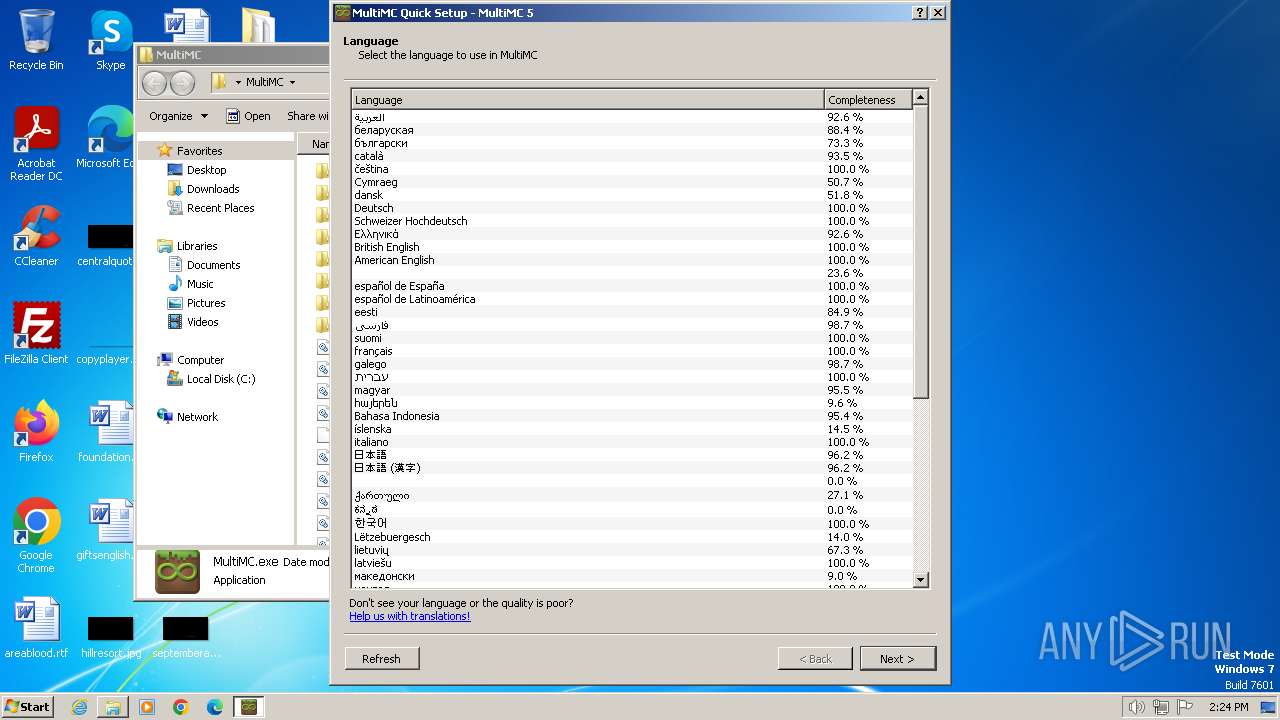1280x720 pixels.
Task: Click the volume speaker tray icon
Action: click(x=1136, y=707)
